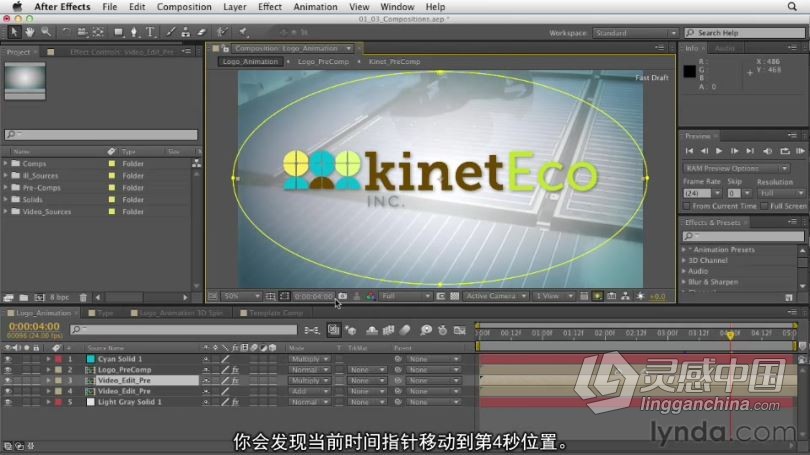810x455 pixels.
Task: Change Cyan Solid 1 blending mode Multiply
Action: [x=309, y=359]
